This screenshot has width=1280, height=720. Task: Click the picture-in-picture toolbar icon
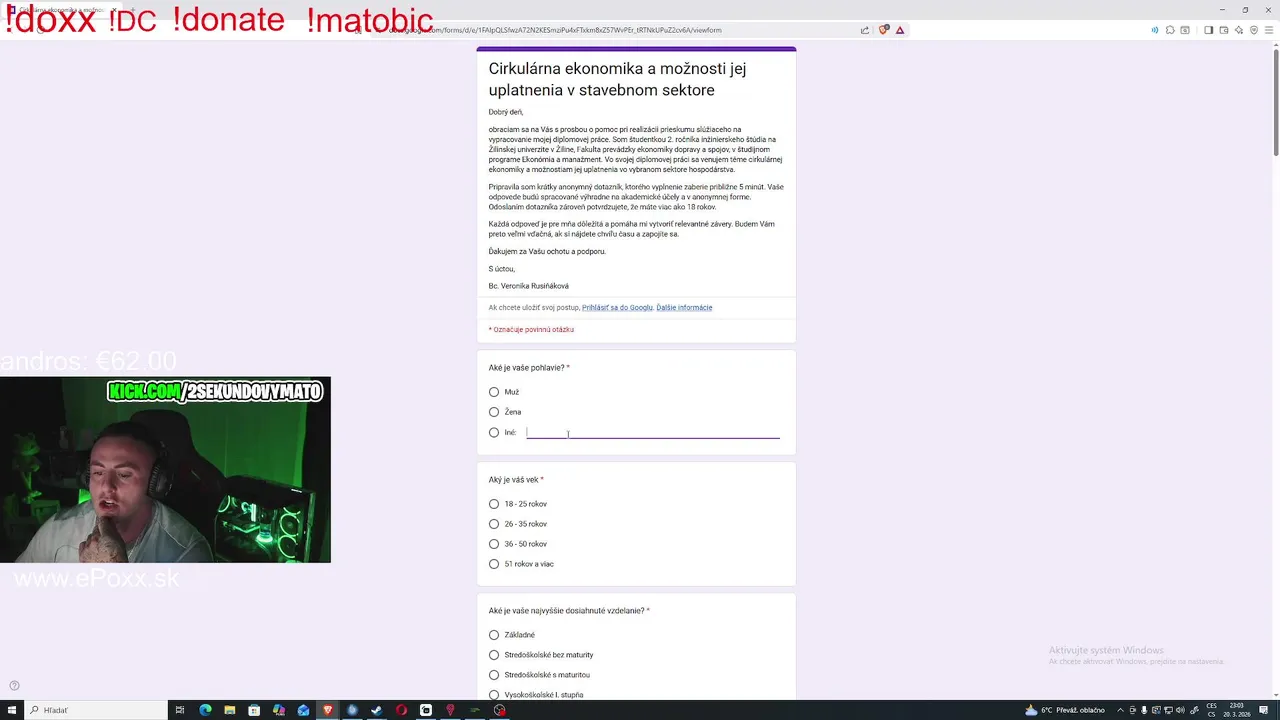pyautogui.click(x=1185, y=30)
